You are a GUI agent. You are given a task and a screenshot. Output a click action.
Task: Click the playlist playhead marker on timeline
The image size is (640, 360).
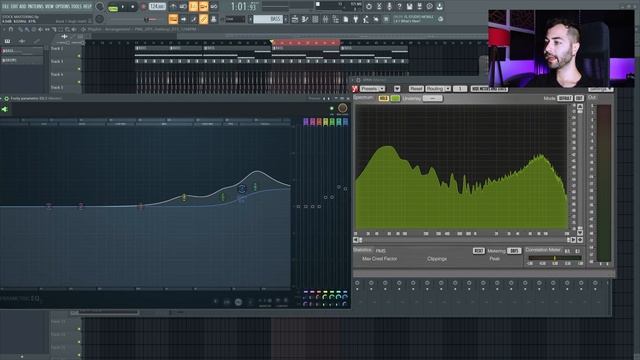click(x=272, y=42)
